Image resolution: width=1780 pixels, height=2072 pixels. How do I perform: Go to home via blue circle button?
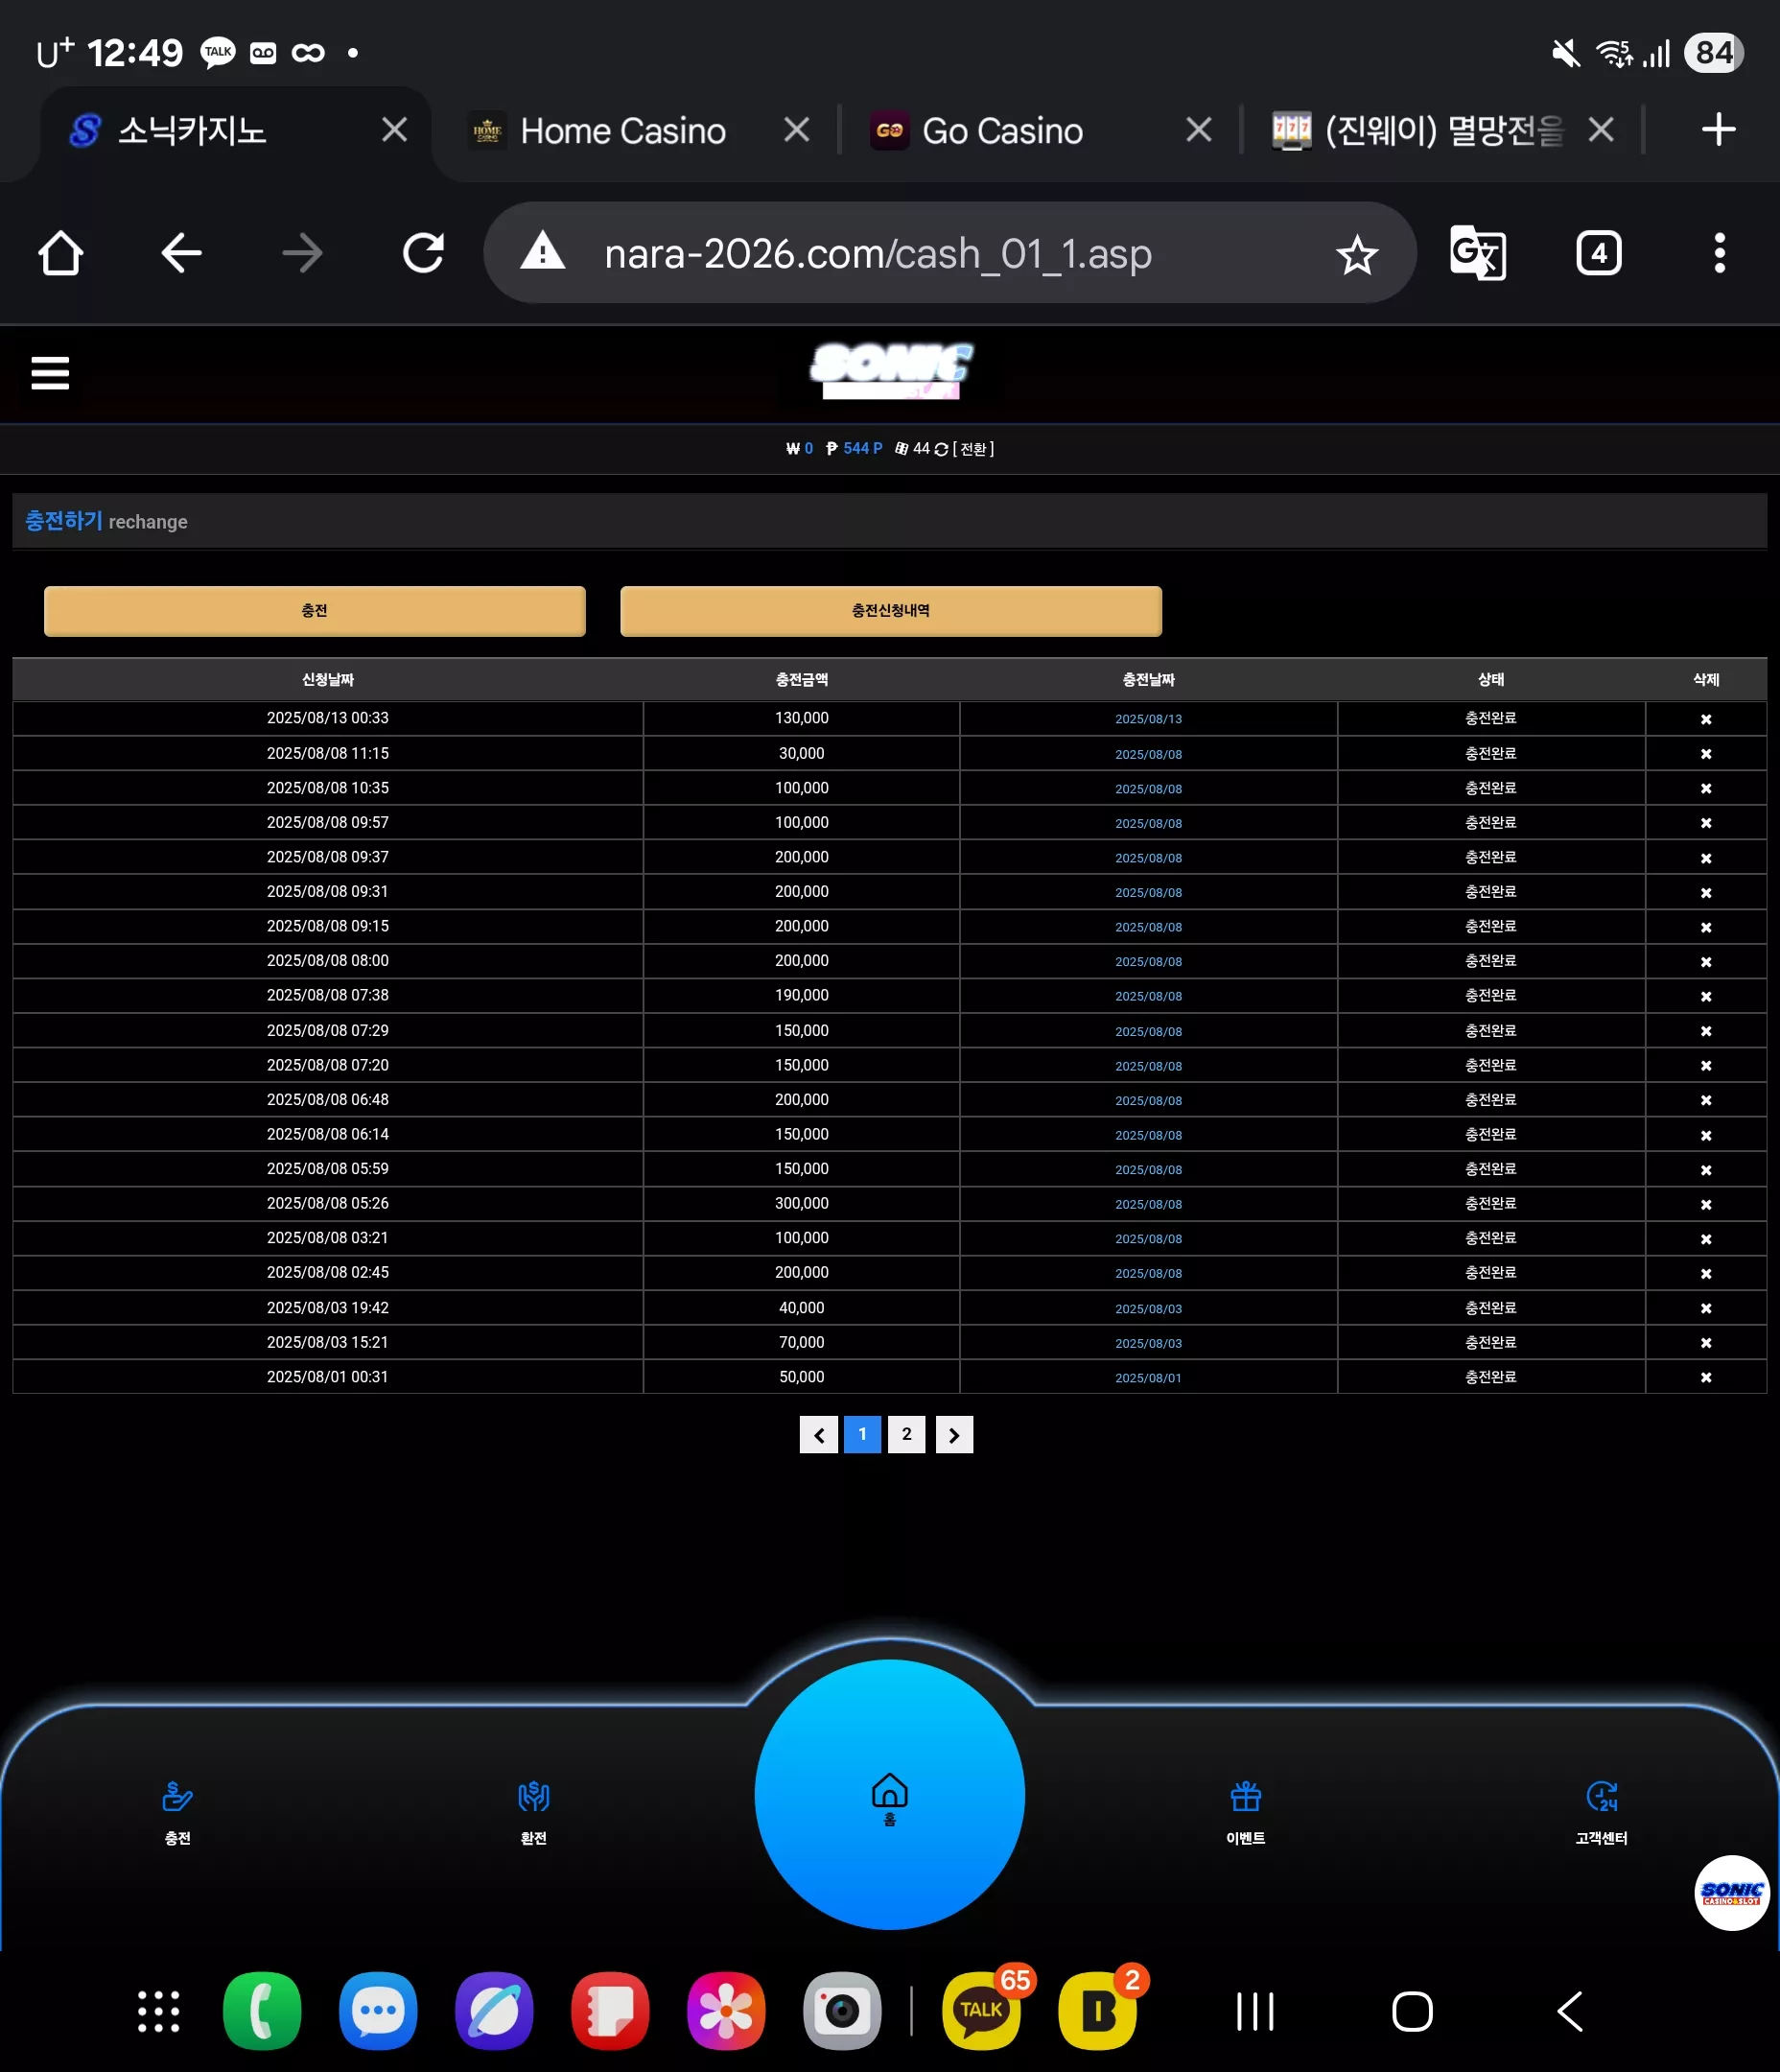[x=889, y=1795]
